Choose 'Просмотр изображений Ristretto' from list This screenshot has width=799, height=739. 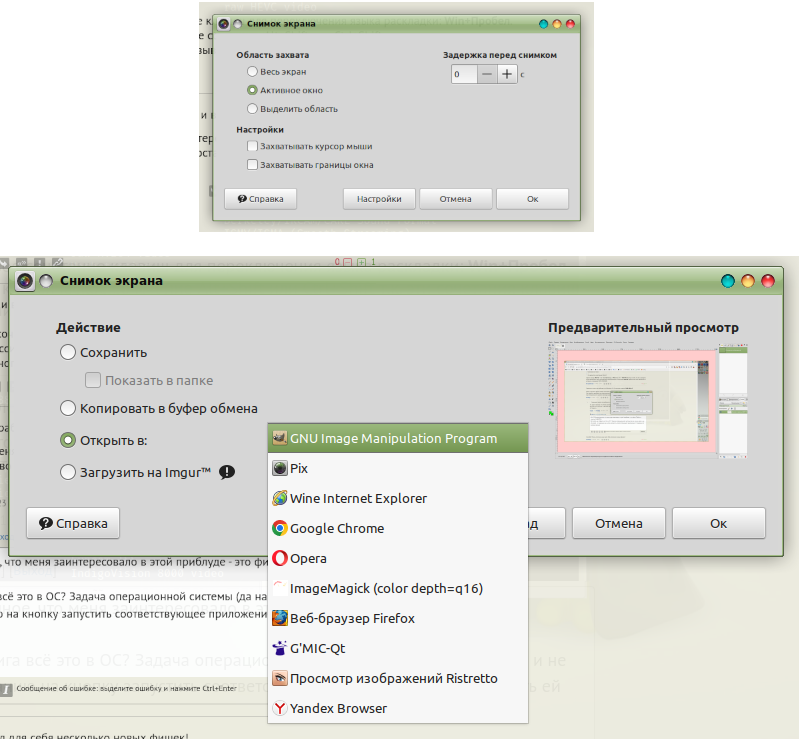point(393,678)
